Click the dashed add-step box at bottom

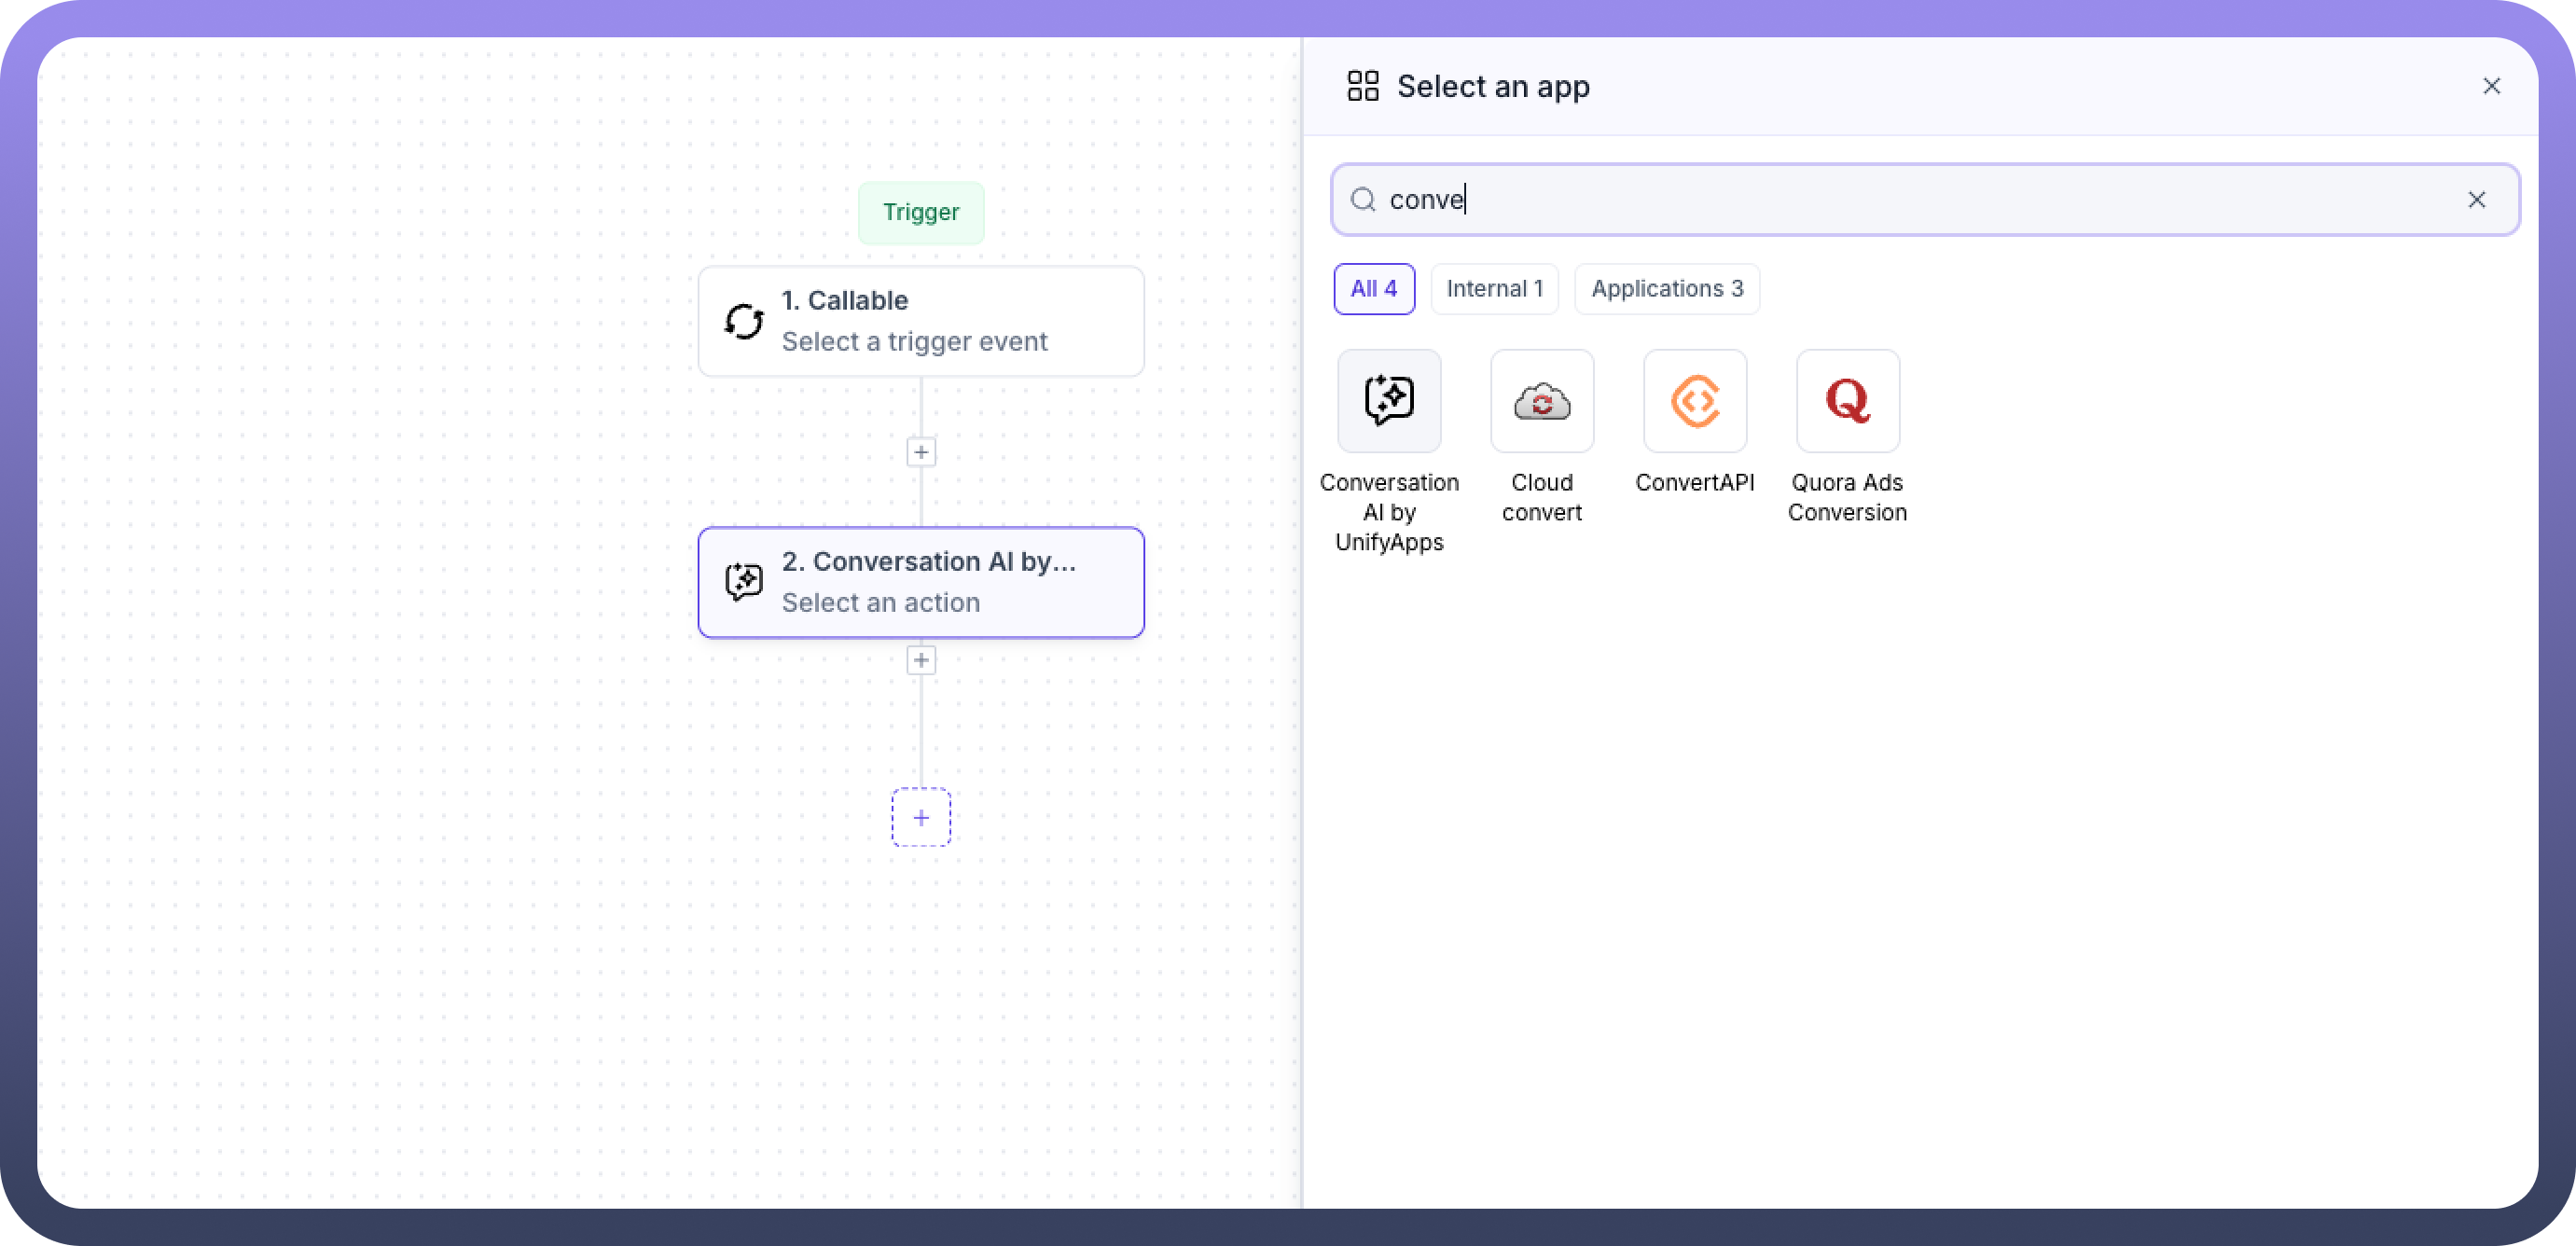920,817
